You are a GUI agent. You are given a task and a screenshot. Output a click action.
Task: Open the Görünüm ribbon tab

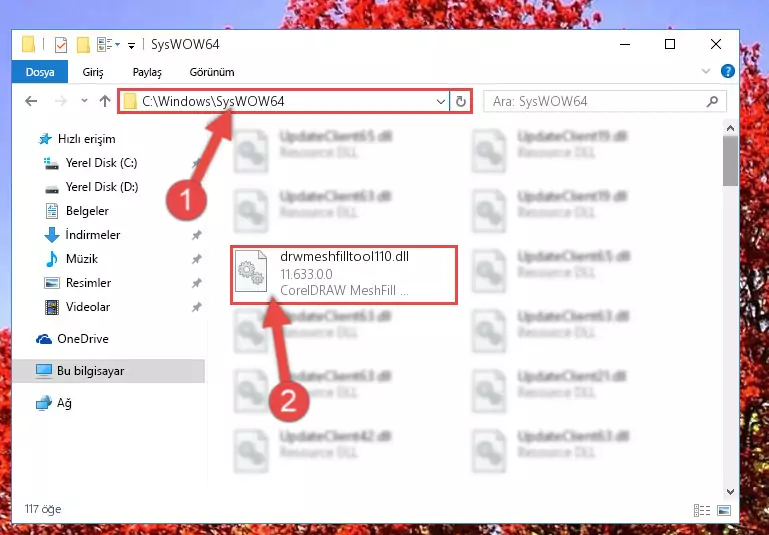212,72
